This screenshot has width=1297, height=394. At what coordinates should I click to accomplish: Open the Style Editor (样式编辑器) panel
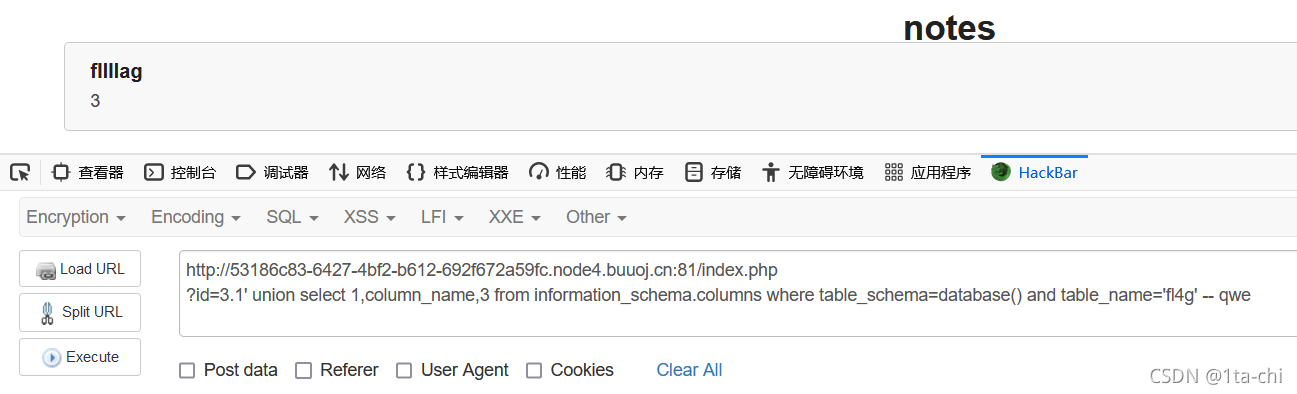[x=457, y=172]
